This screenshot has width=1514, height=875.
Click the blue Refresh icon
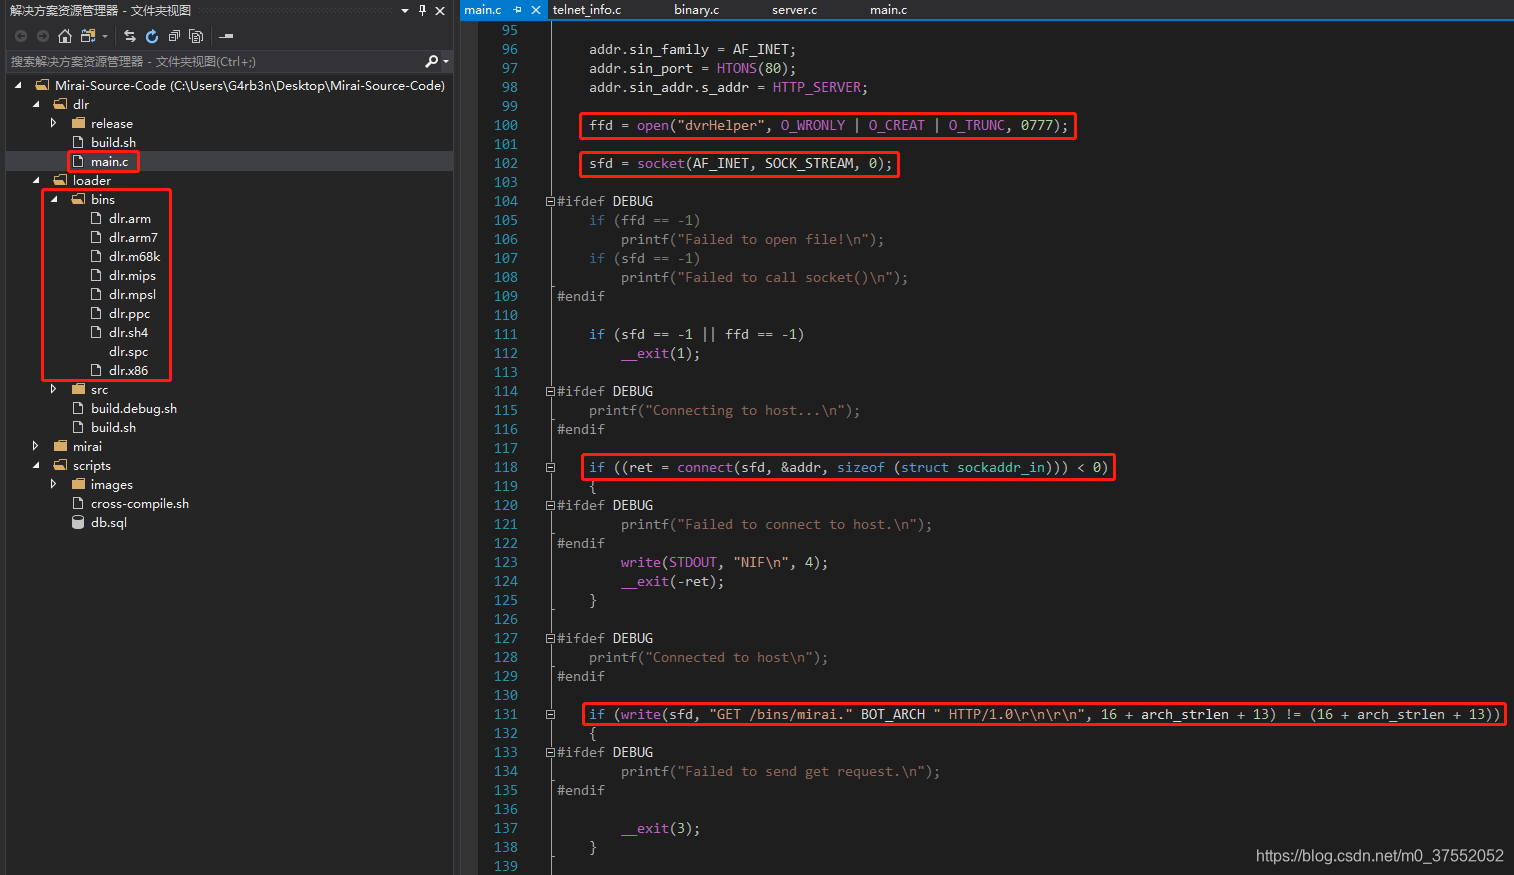click(x=152, y=36)
